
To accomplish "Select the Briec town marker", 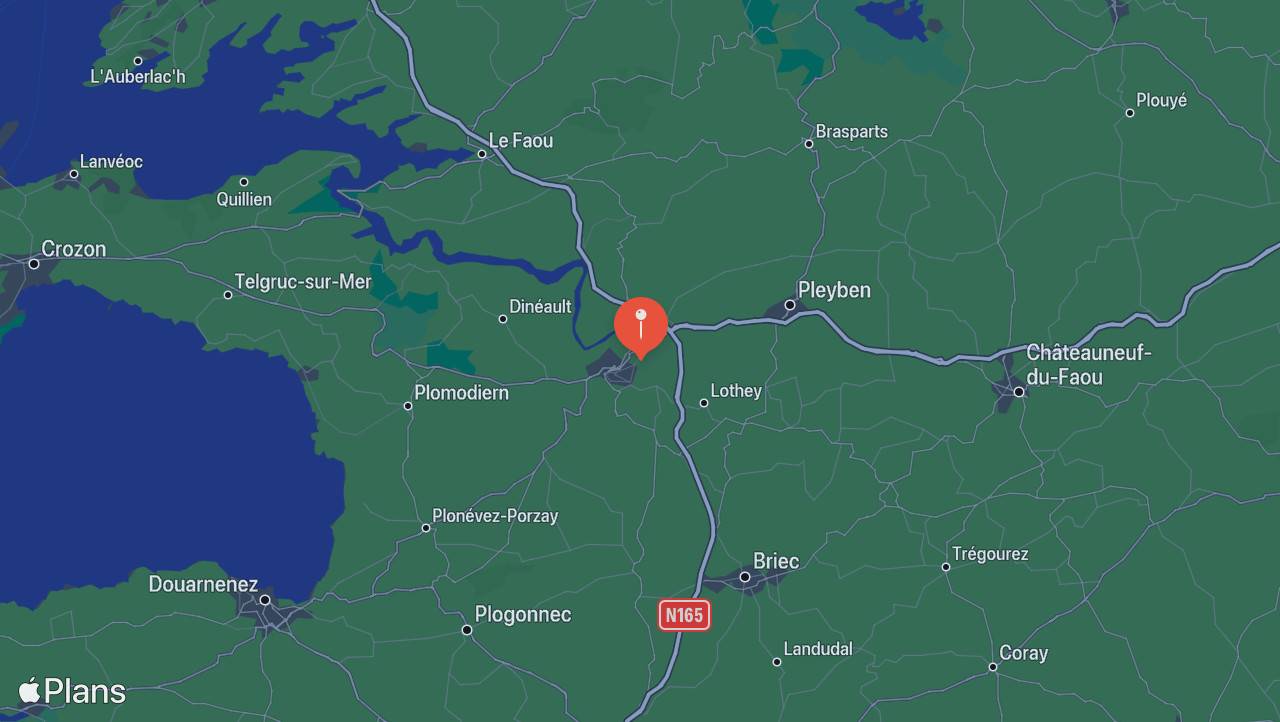I will tap(745, 577).
